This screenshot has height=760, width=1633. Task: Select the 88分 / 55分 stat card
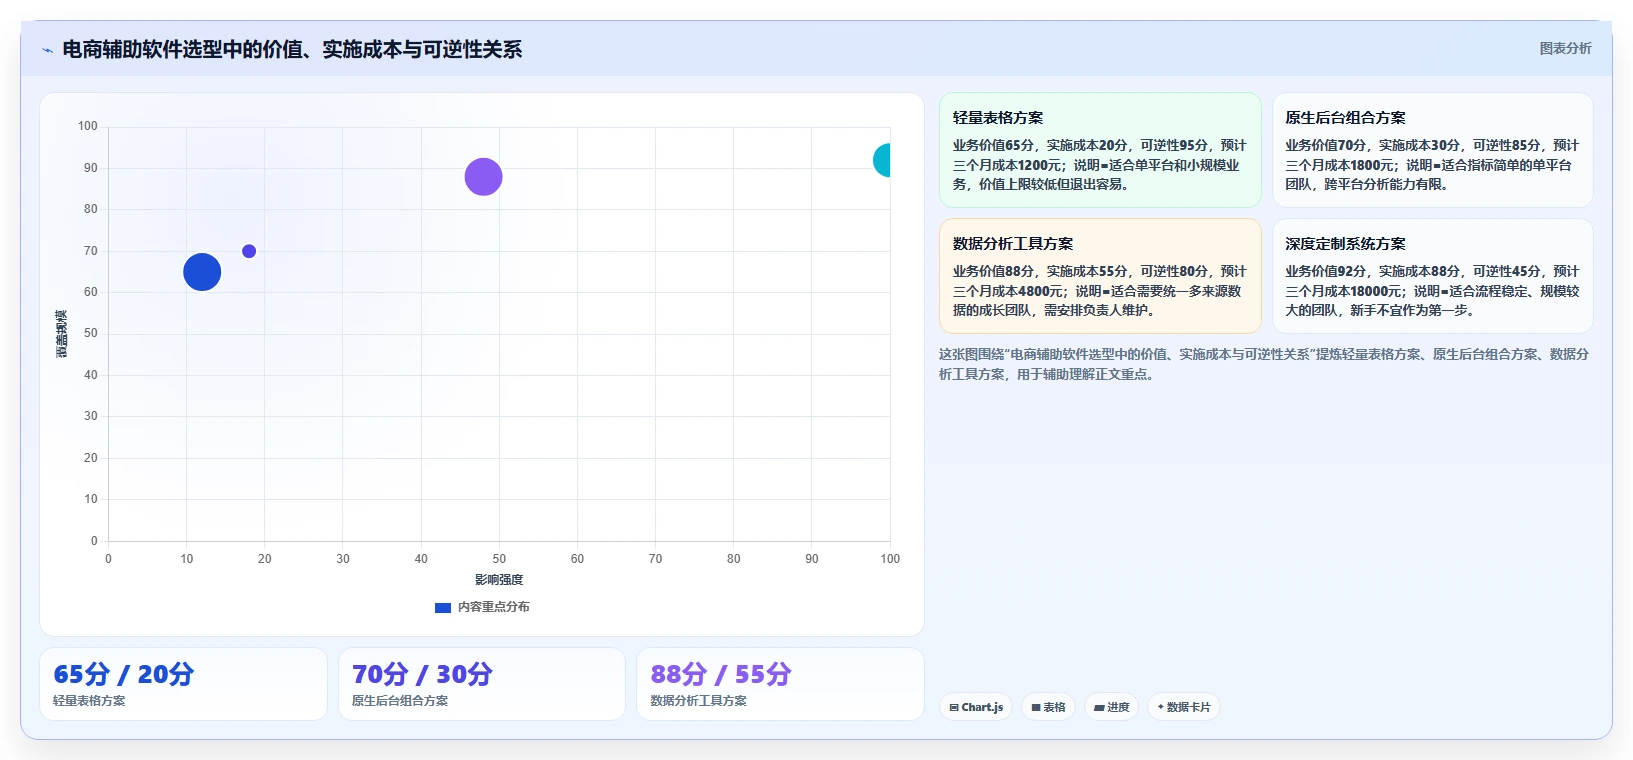pos(780,684)
